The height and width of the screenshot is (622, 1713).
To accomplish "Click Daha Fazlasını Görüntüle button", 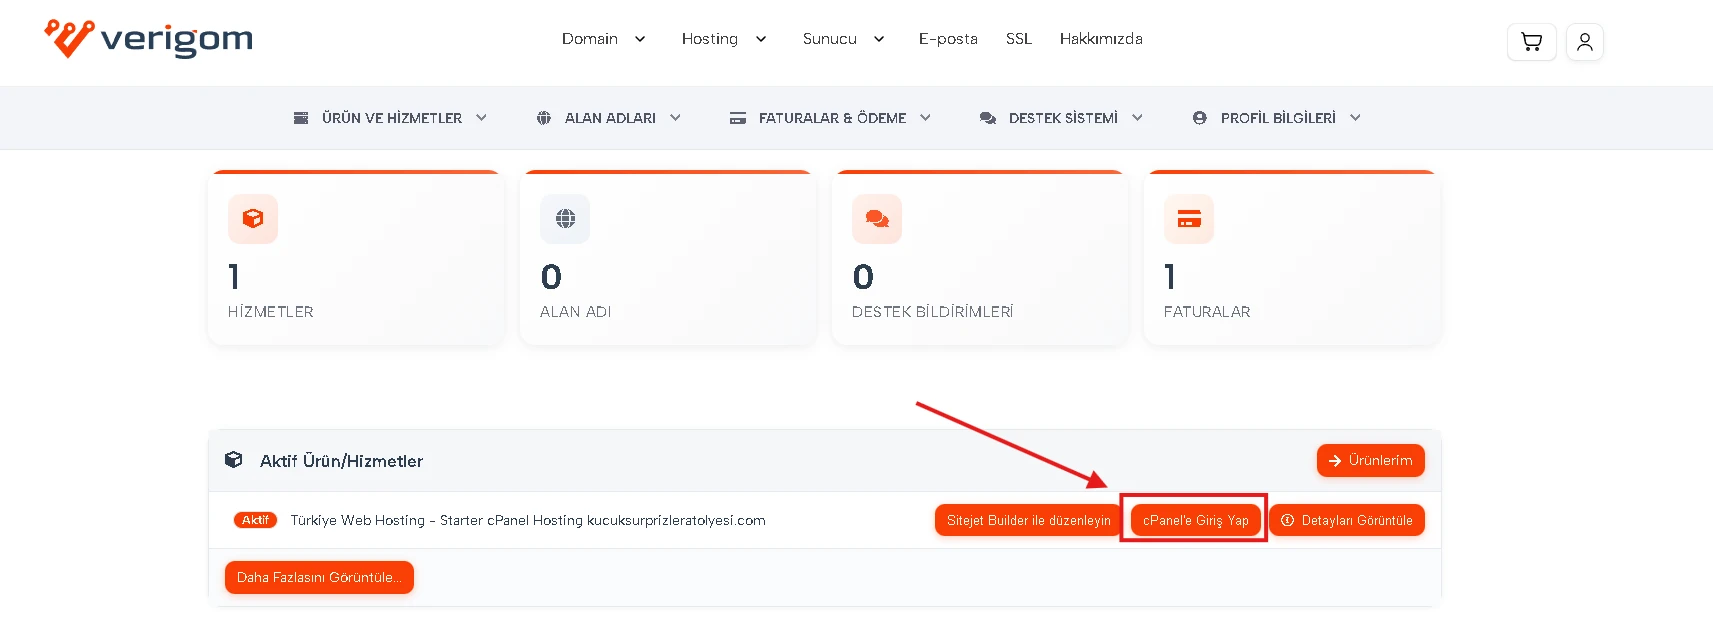I will point(319,578).
